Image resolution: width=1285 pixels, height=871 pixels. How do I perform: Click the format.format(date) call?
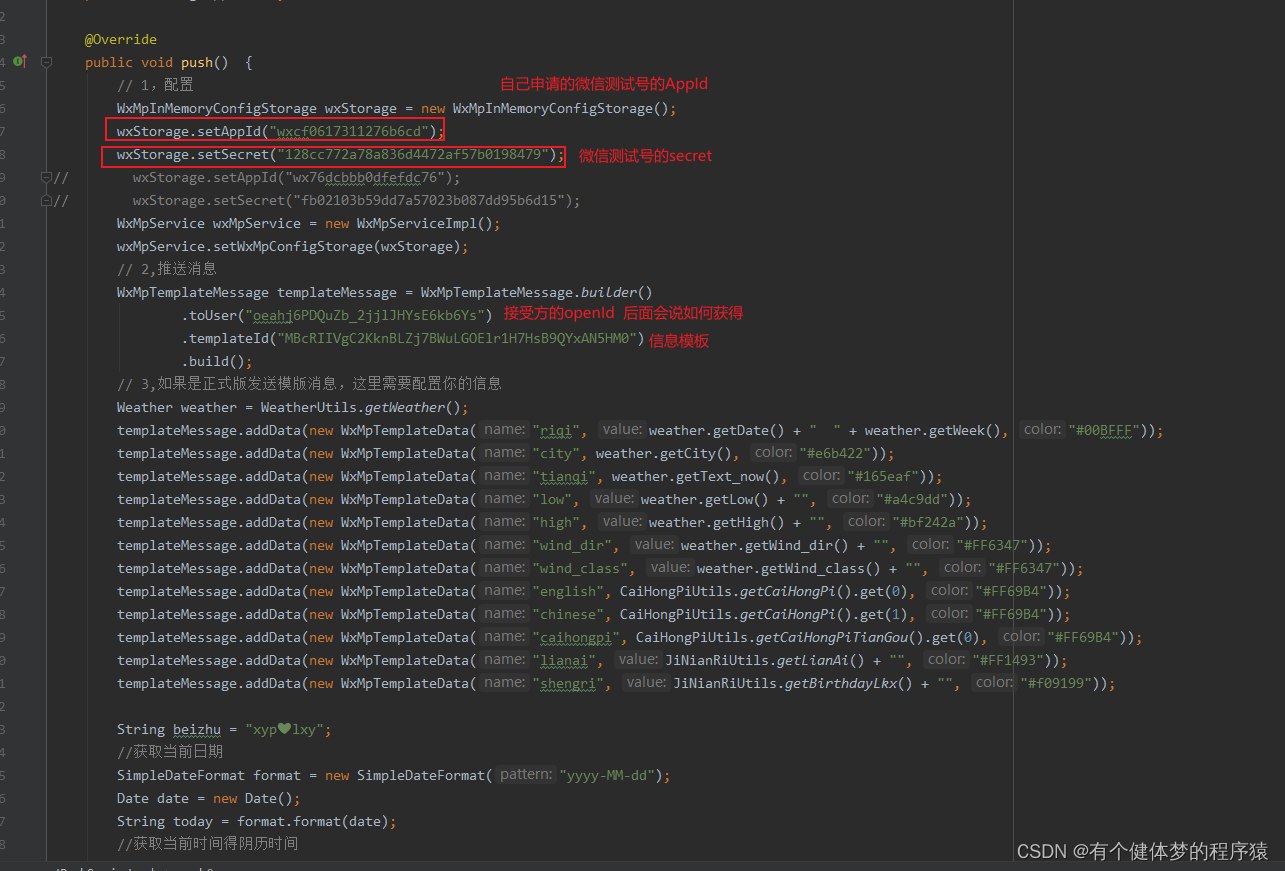click(313, 821)
